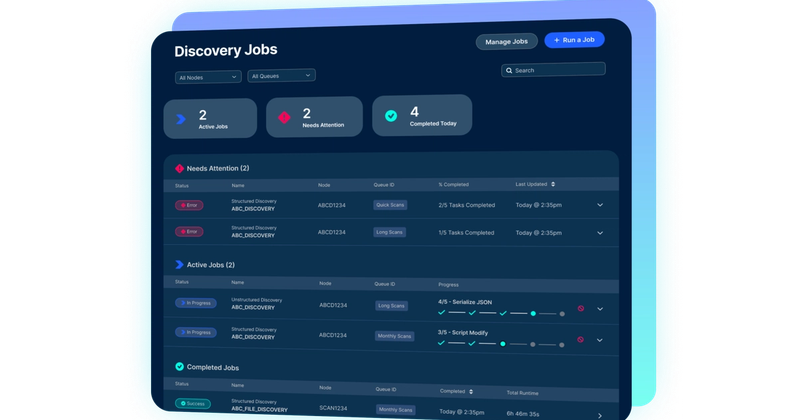800x420 pixels.
Task: Click the teal check icon beside Completed Jobs heading
Action: coord(179,366)
